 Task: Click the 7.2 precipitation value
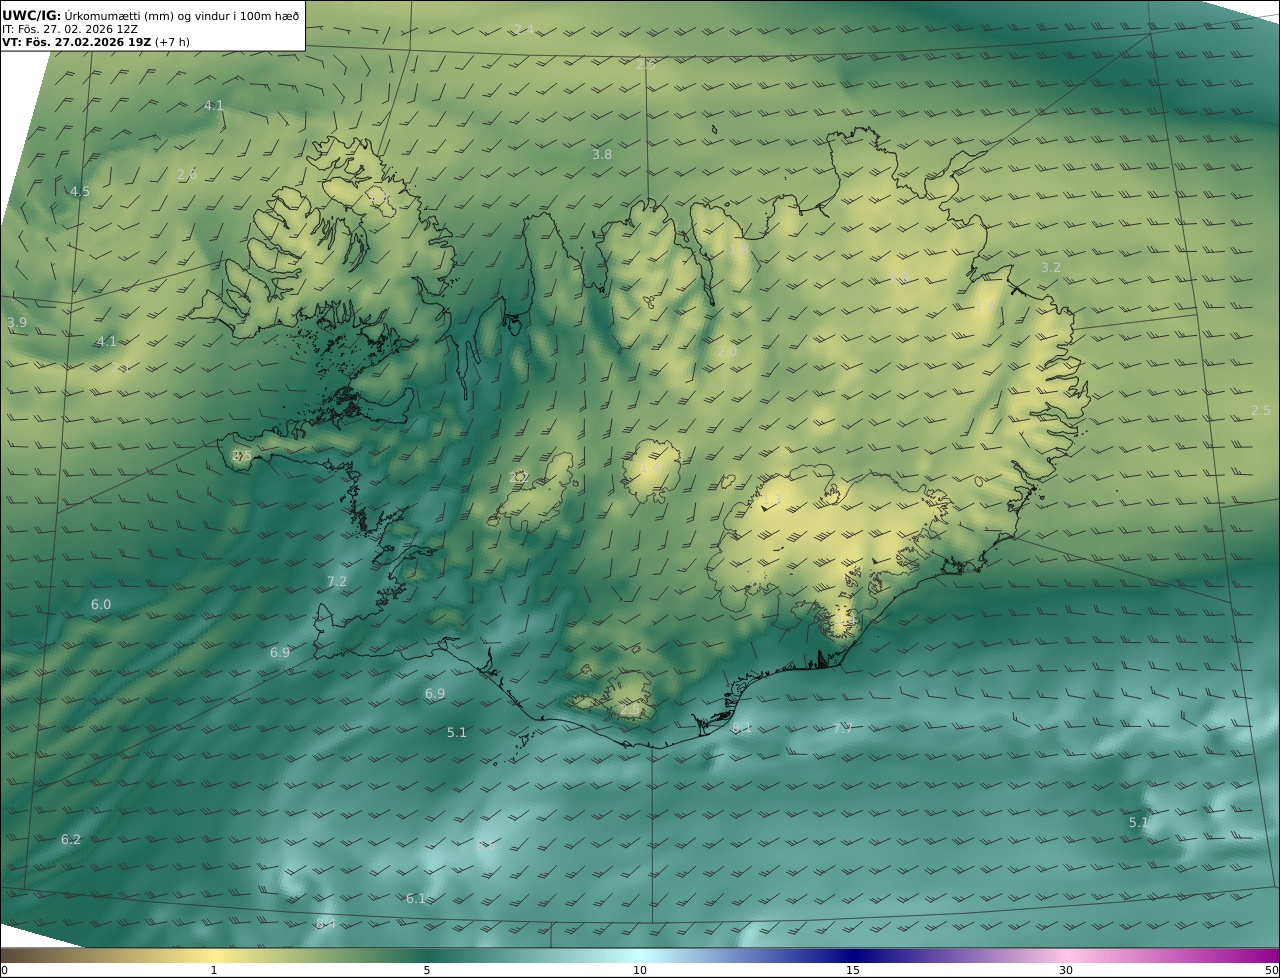(337, 581)
